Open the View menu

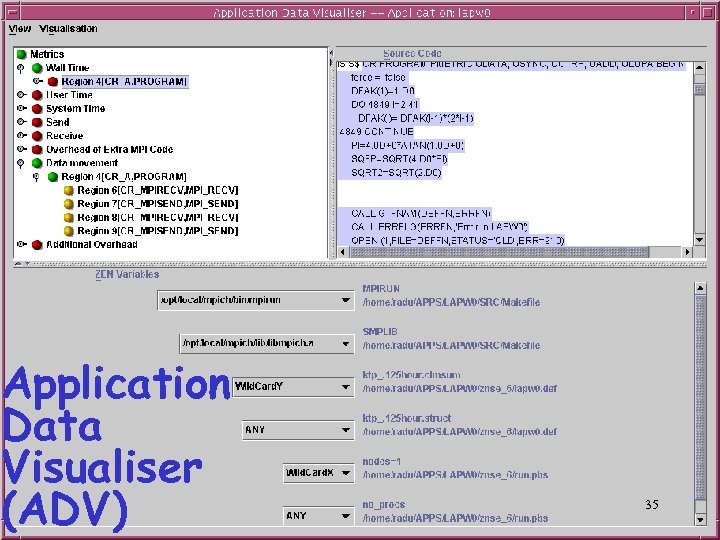pyautogui.click(x=20, y=28)
